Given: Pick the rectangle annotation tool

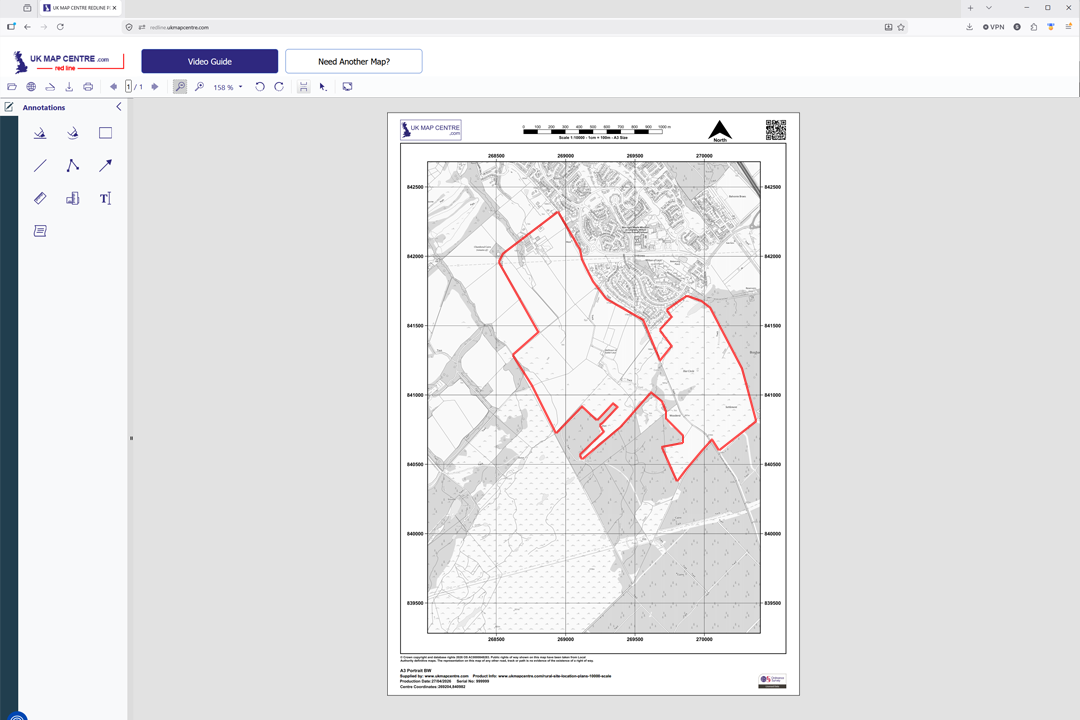Looking at the screenshot, I should pos(105,133).
